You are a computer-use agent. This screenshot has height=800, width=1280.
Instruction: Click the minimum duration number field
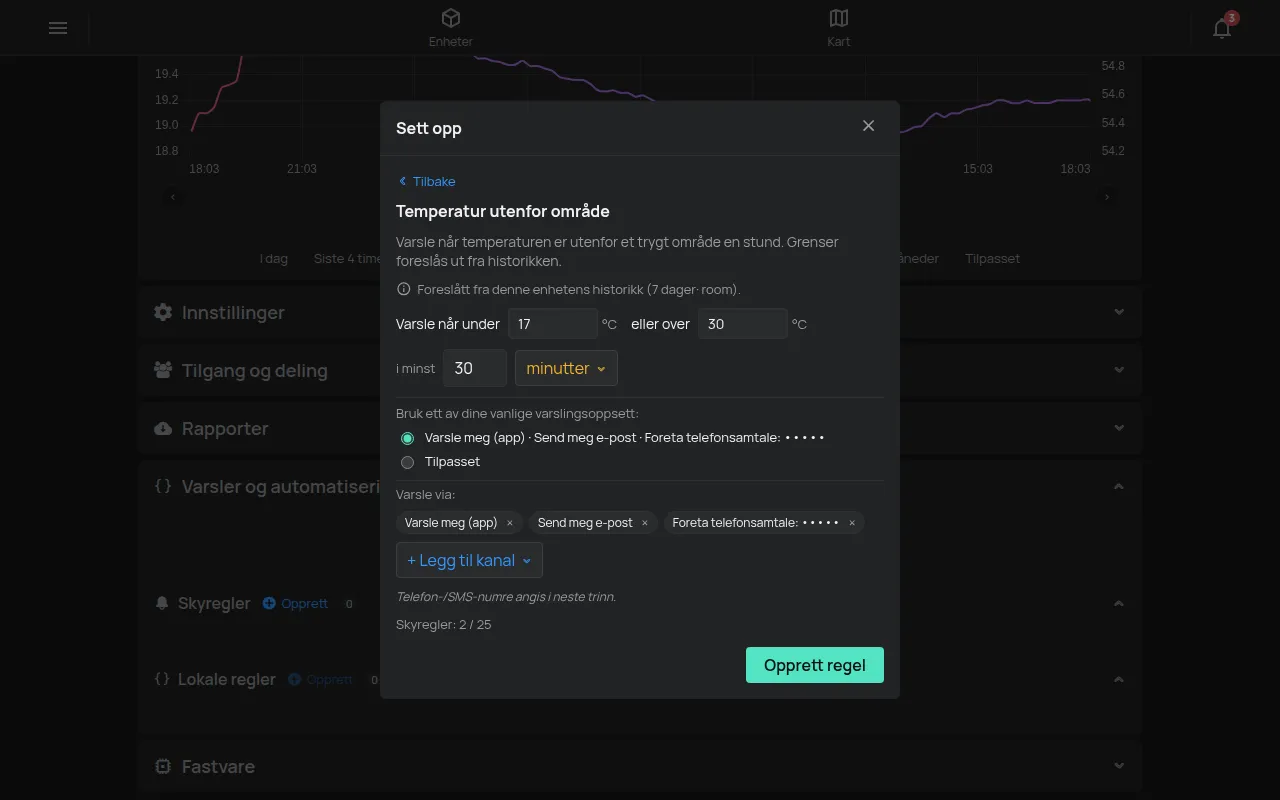pos(475,368)
